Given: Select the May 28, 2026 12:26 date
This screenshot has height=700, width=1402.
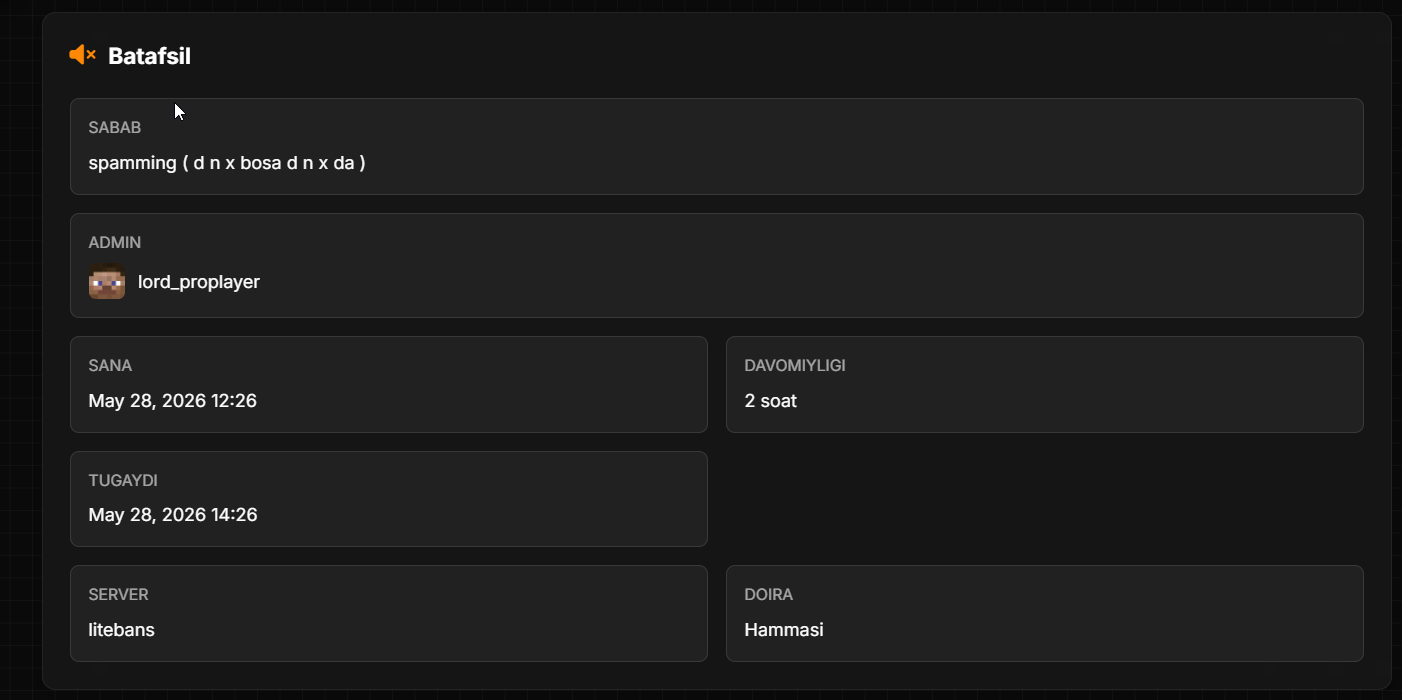Looking at the screenshot, I should click(x=173, y=401).
